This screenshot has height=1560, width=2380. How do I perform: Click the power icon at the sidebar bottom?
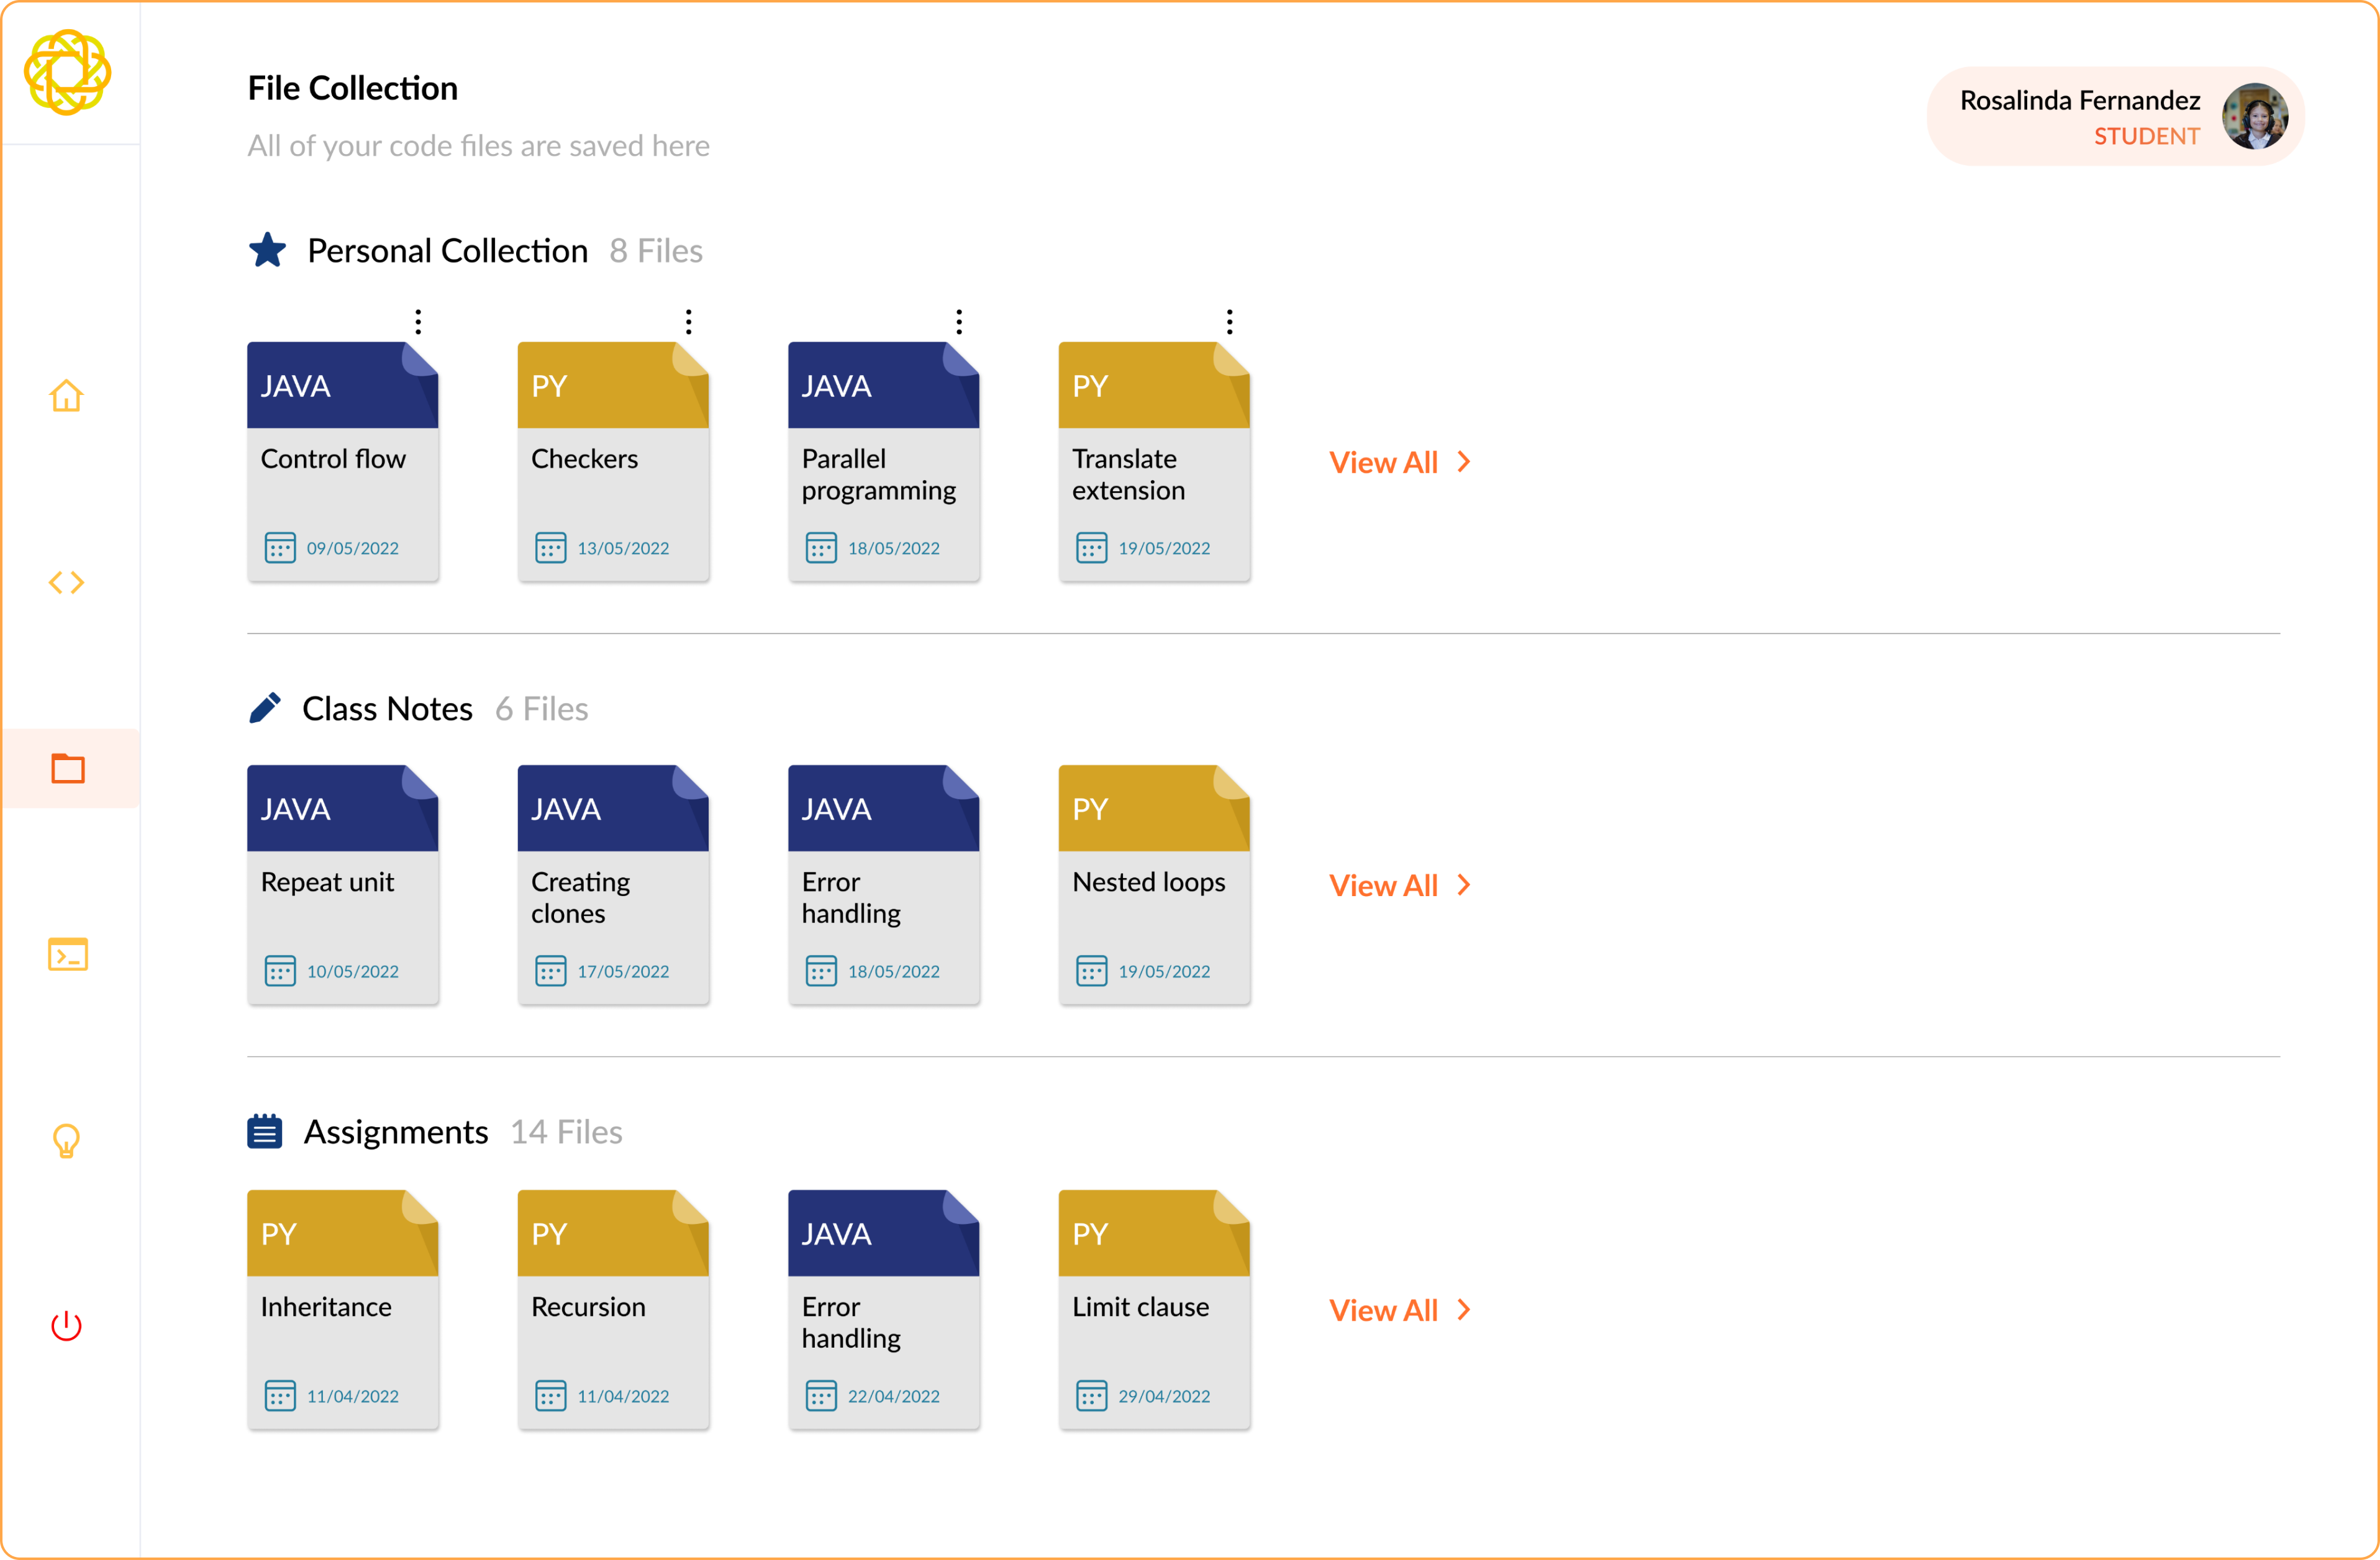click(x=66, y=1326)
